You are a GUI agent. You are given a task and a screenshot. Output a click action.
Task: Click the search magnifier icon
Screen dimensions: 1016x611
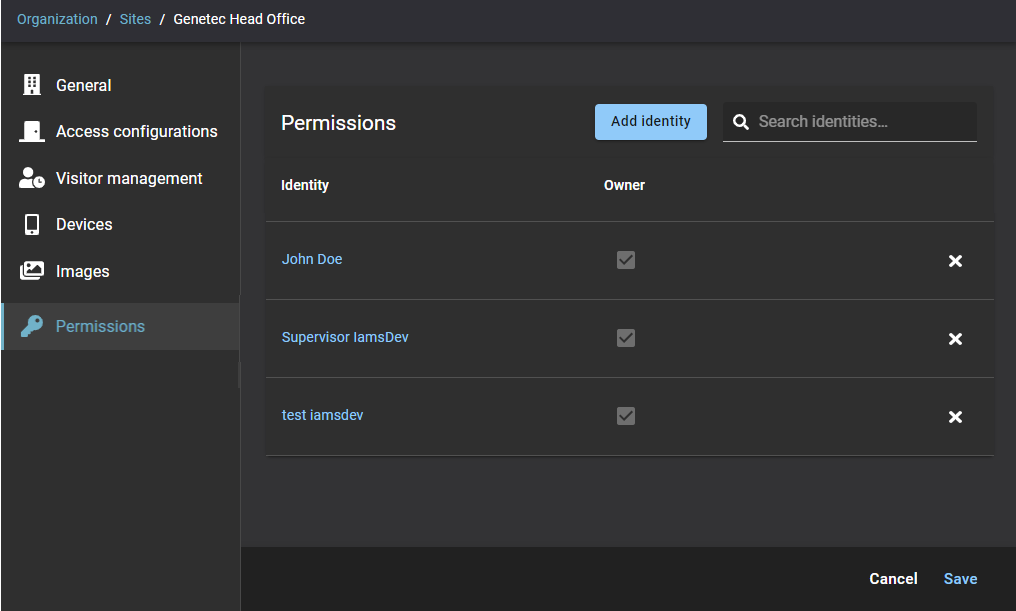pos(741,122)
